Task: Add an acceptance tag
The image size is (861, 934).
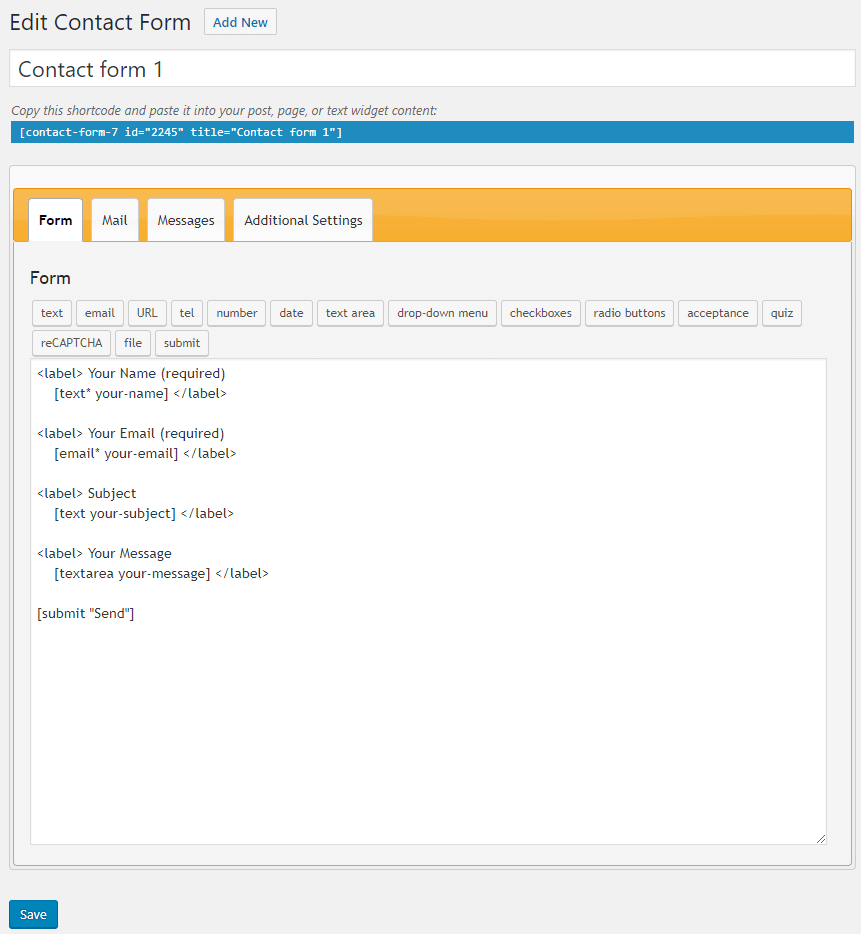Action: pos(718,313)
